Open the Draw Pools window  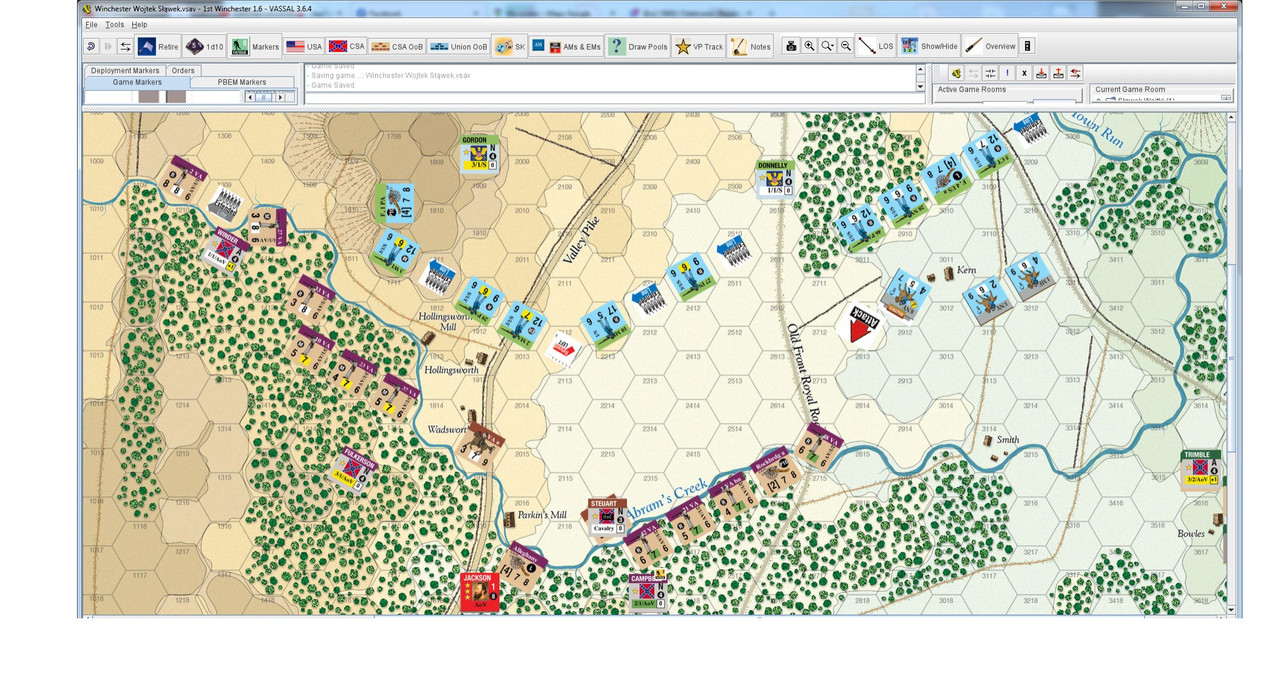638,46
